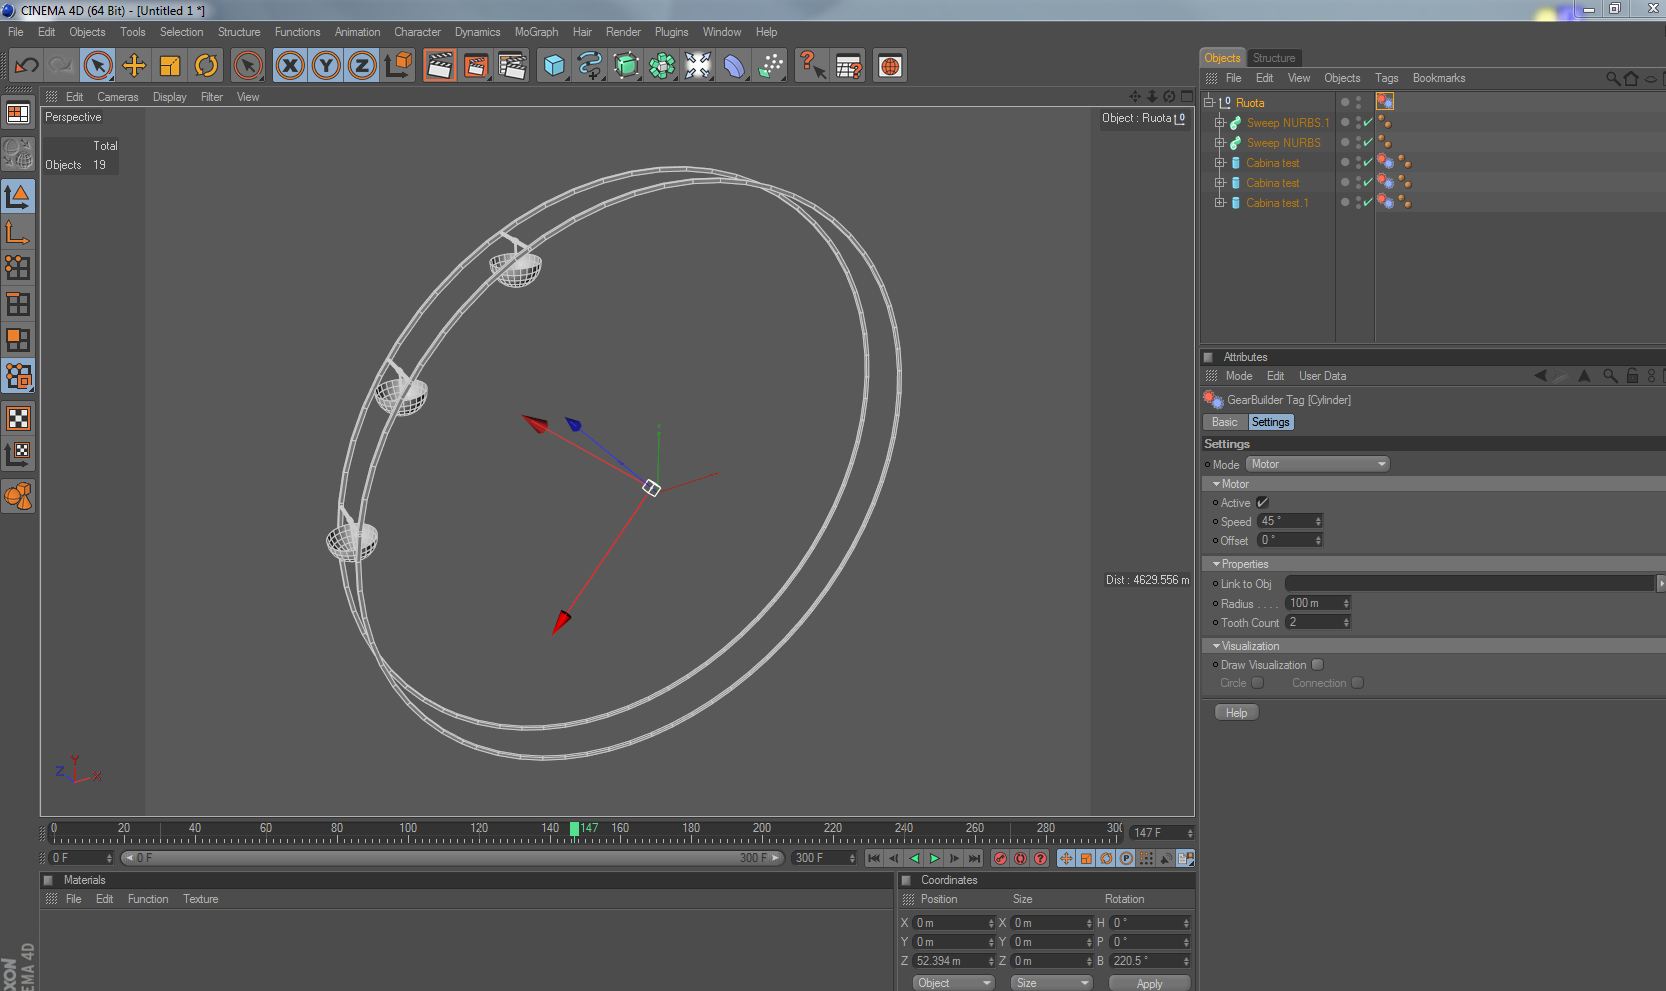Viewport: 1666px width, 991px height.
Task: Expand the Sweep NURBS.1 tree node
Action: pyautogui.click(x=1220, y=123)
